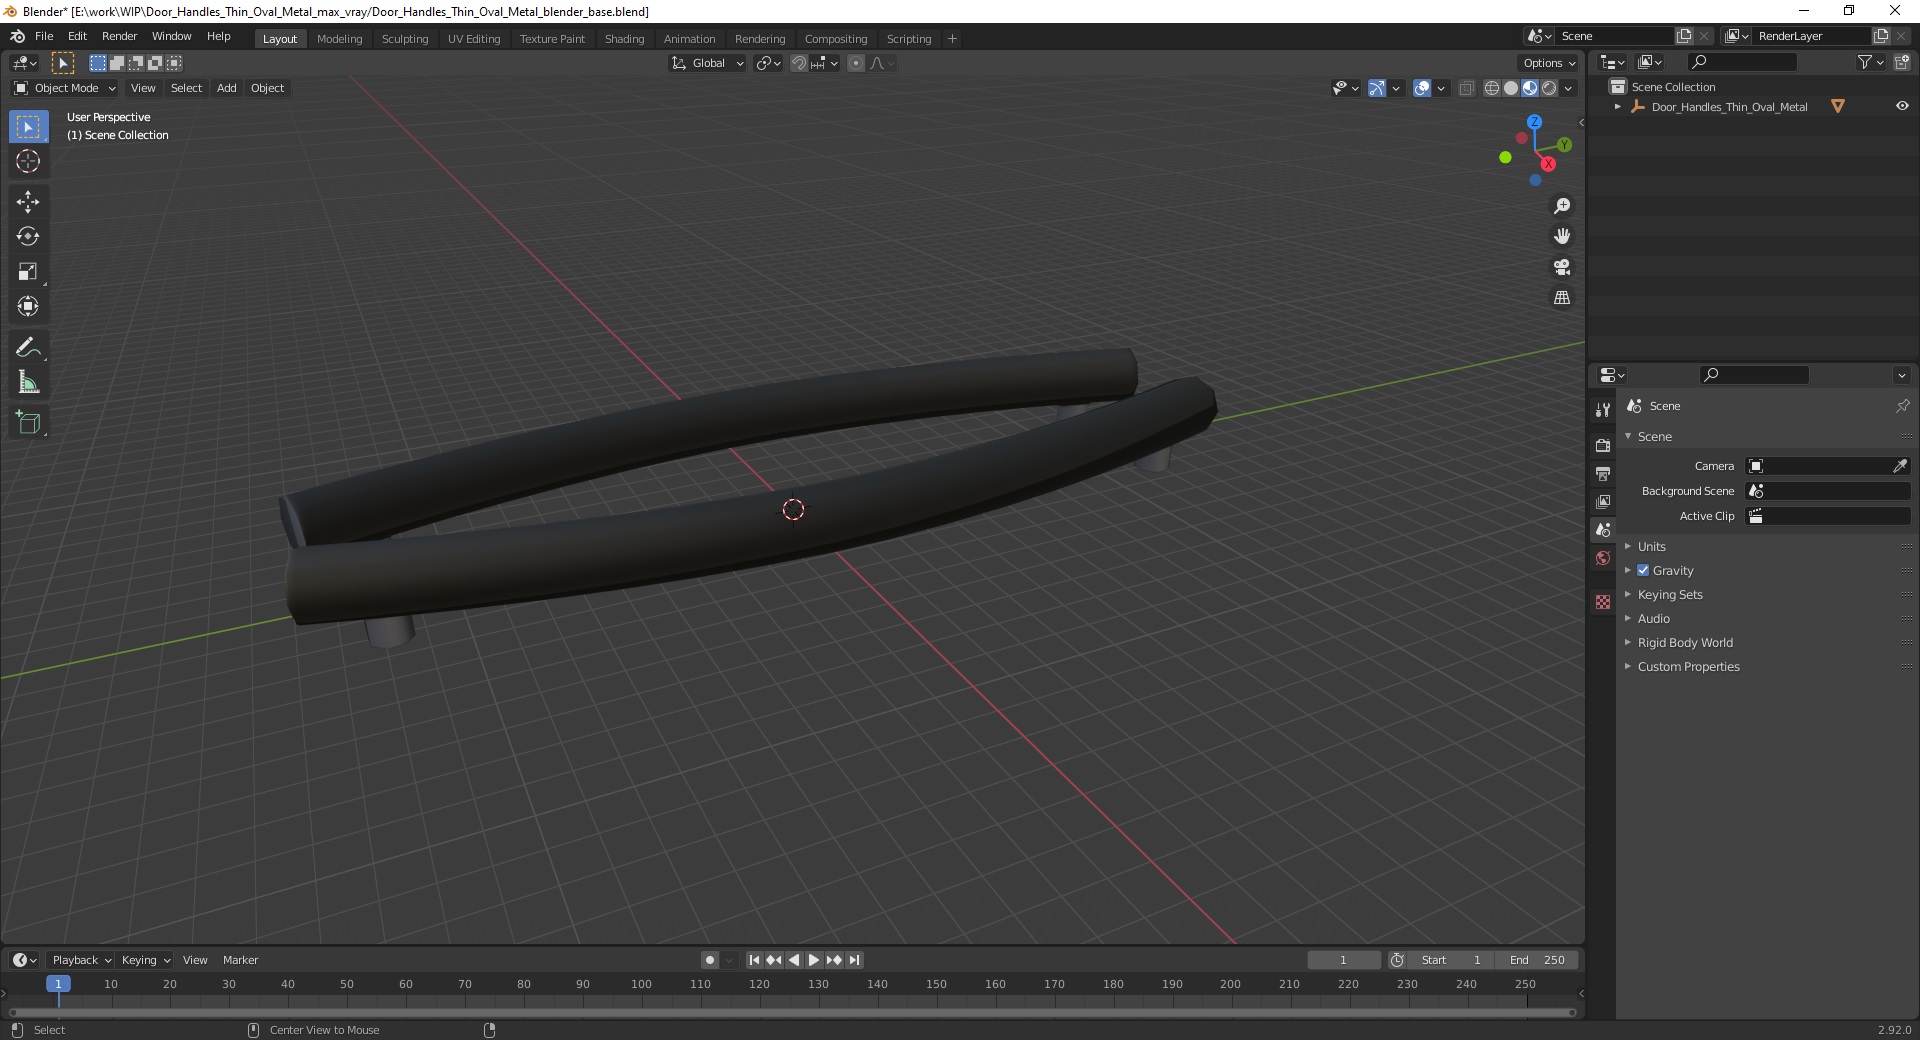Switch to rendered shading

(1549, 88)
